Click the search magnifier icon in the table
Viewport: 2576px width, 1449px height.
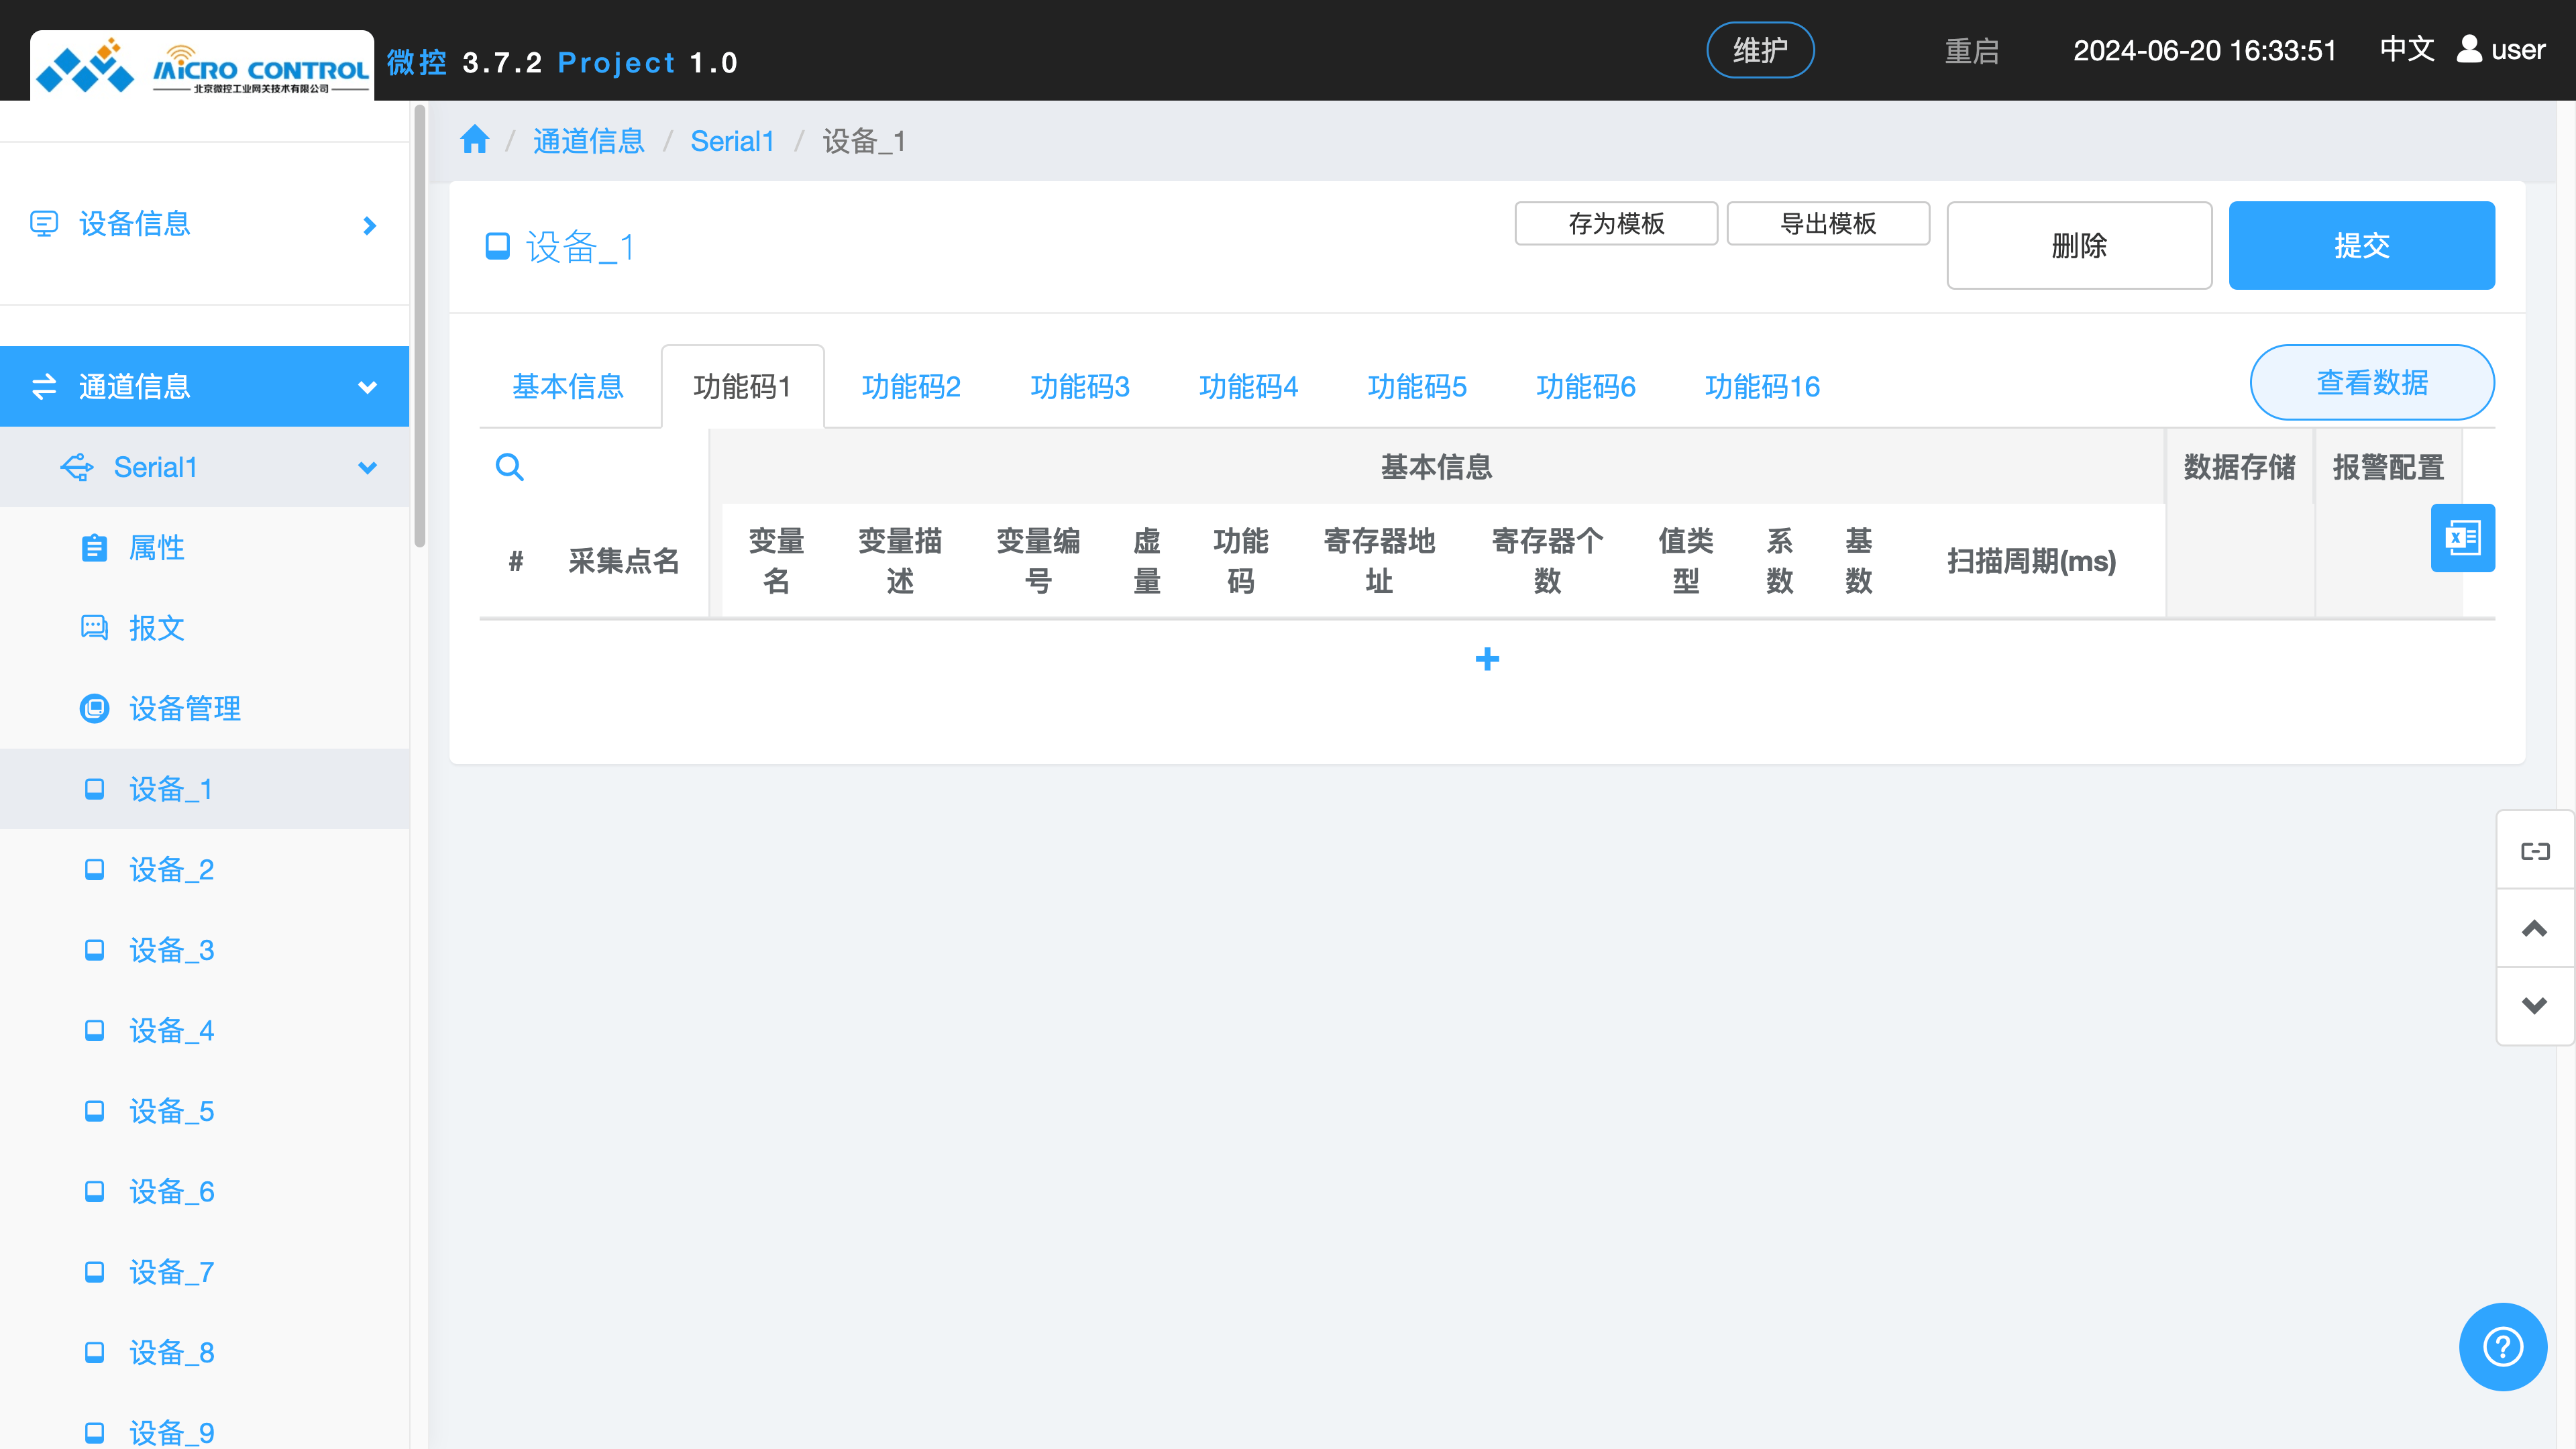509,467
